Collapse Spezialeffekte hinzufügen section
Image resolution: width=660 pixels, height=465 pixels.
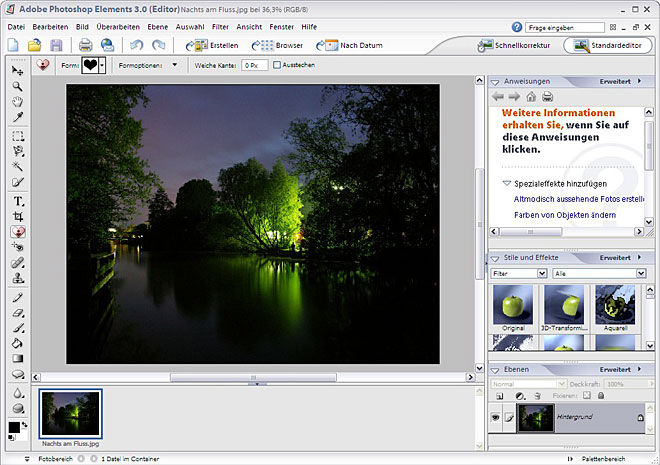pos(507,183)
